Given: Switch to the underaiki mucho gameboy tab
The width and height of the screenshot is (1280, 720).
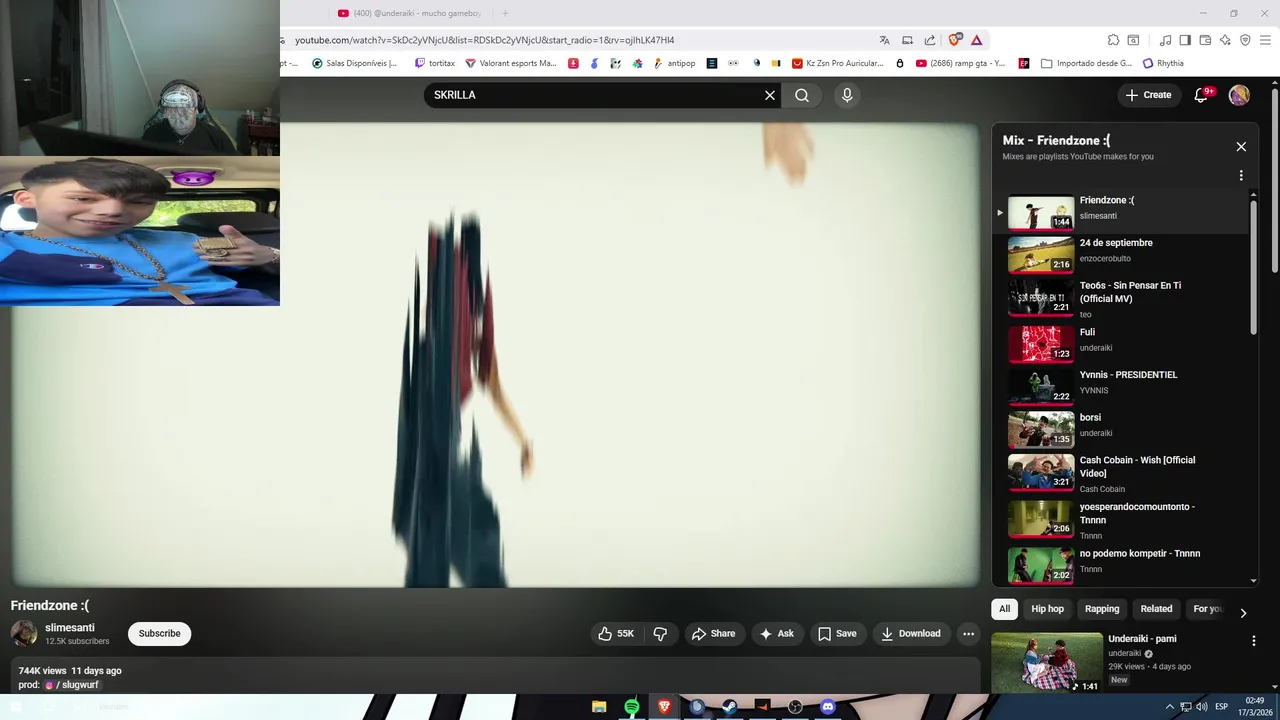Looking at the screenshot, I should click(410, 13).
